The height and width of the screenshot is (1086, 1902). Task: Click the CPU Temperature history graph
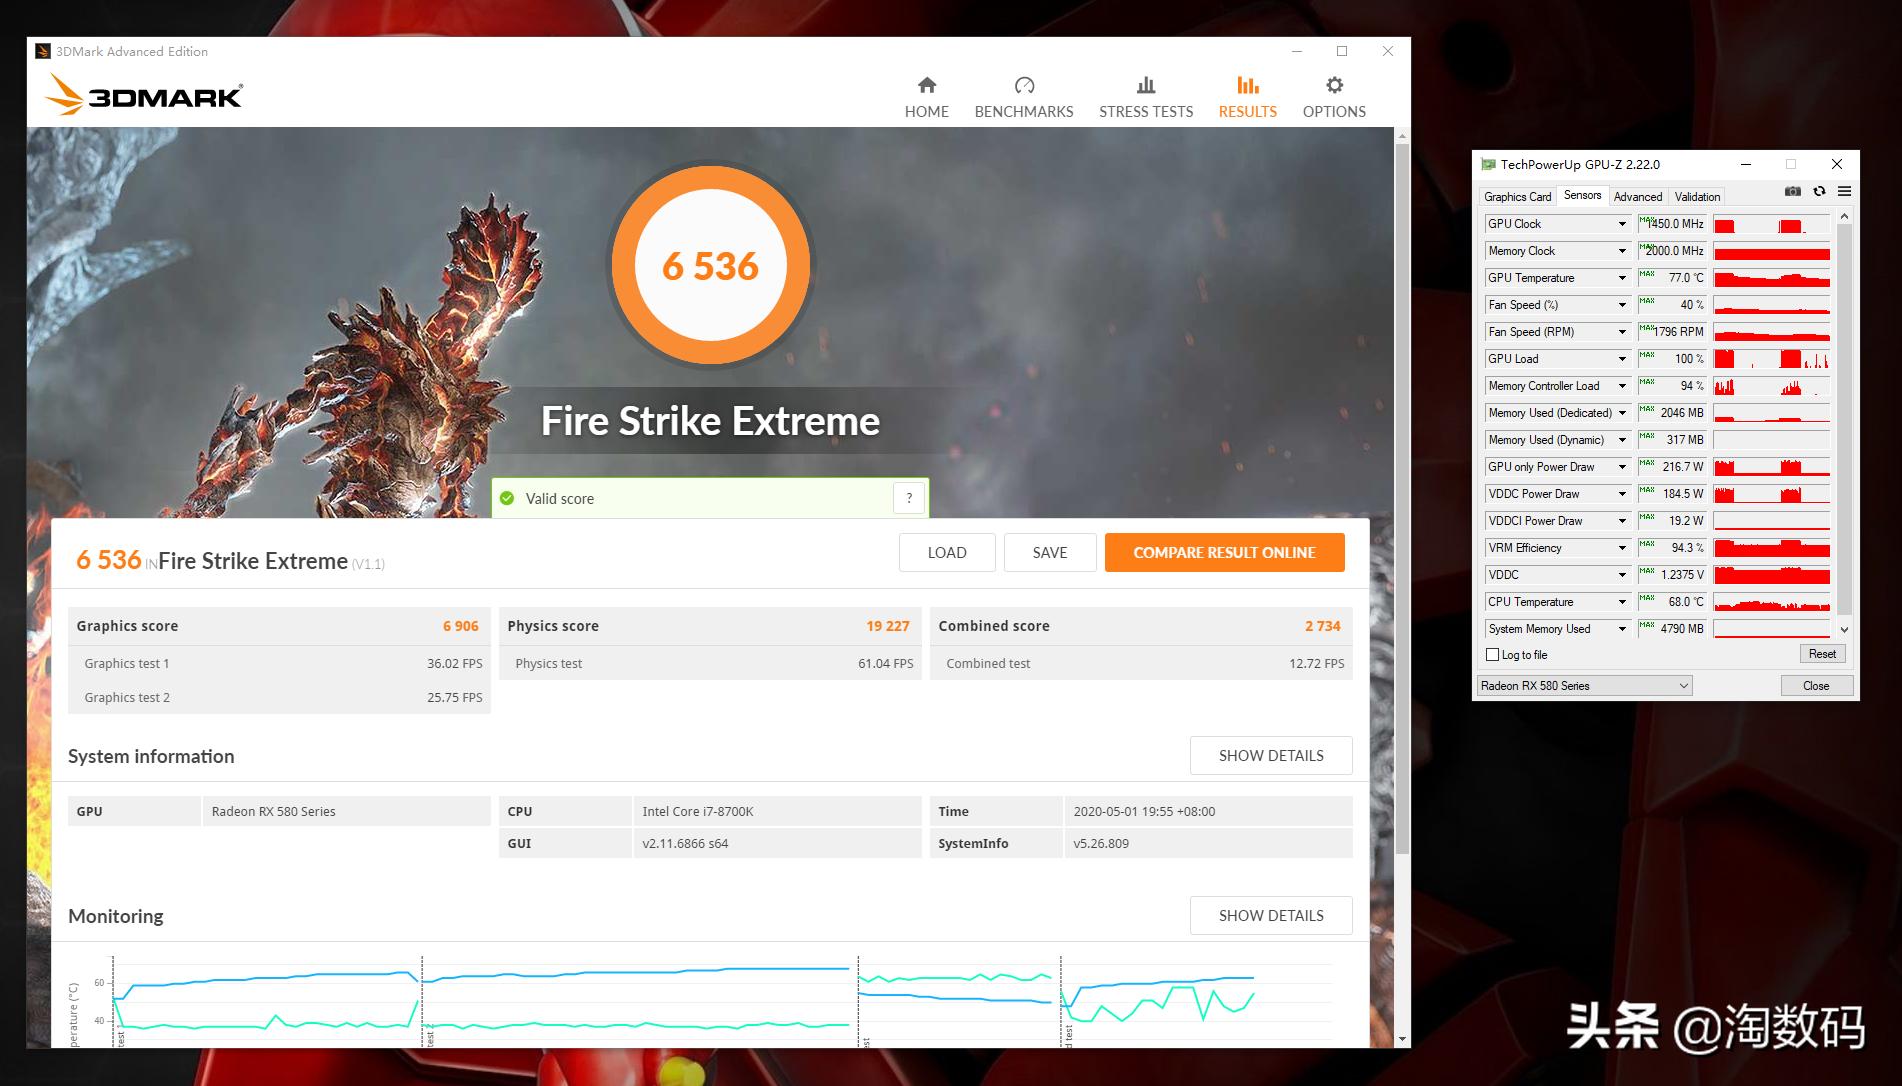point(1772,602)
